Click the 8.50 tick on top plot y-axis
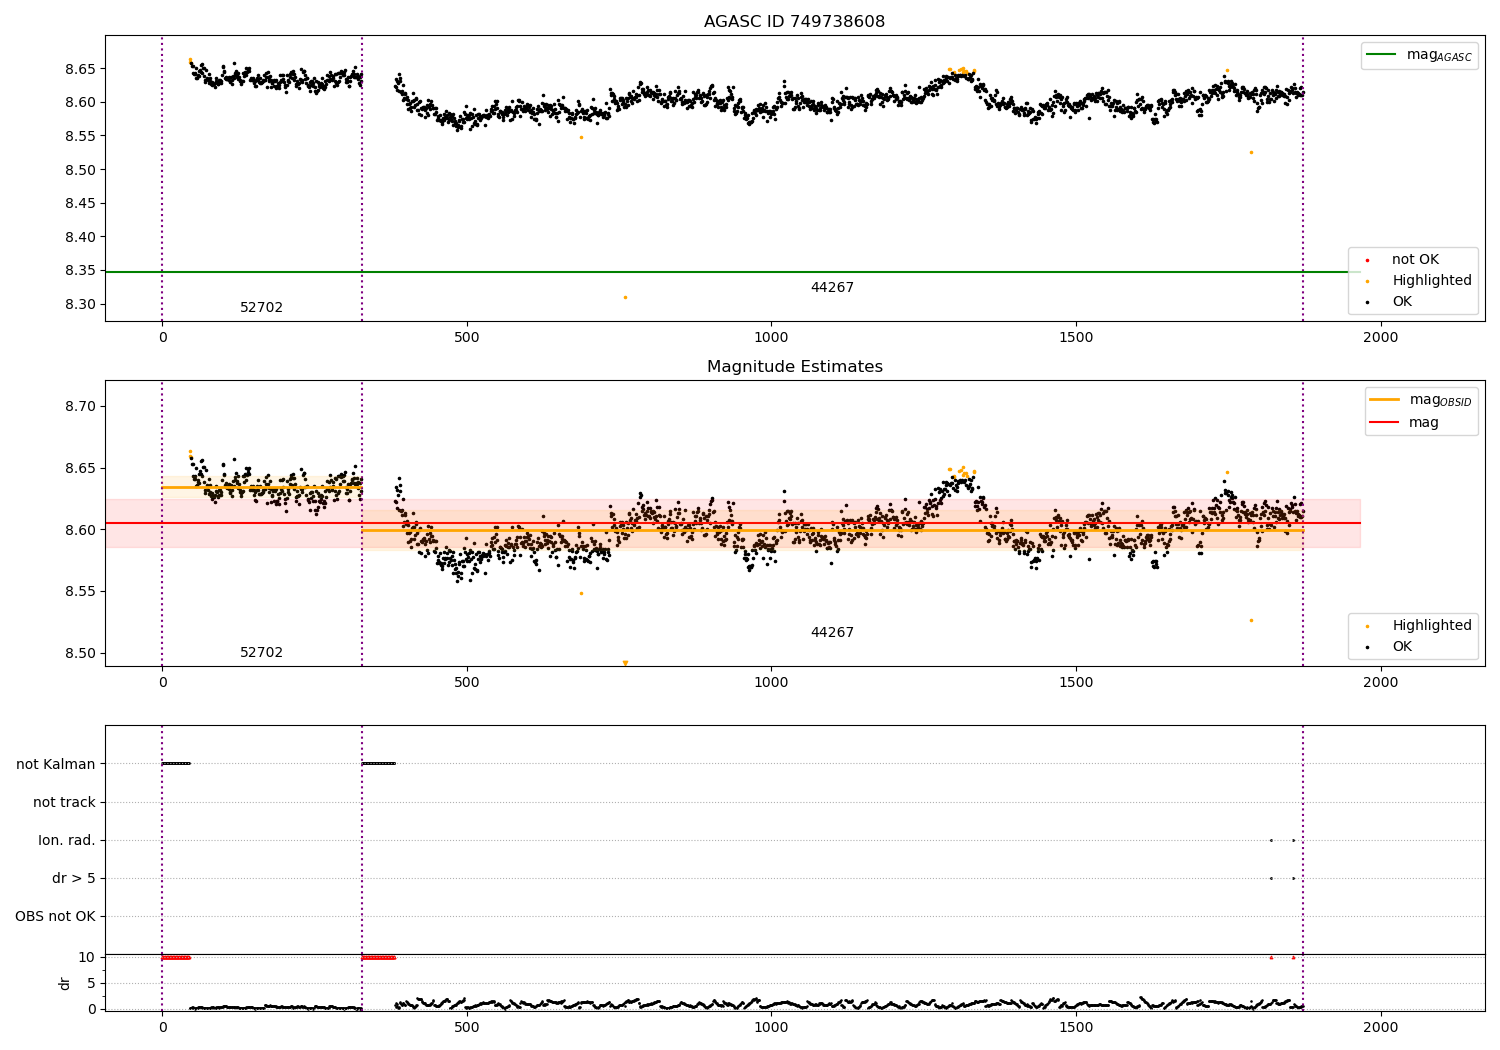 click(80, 170)
